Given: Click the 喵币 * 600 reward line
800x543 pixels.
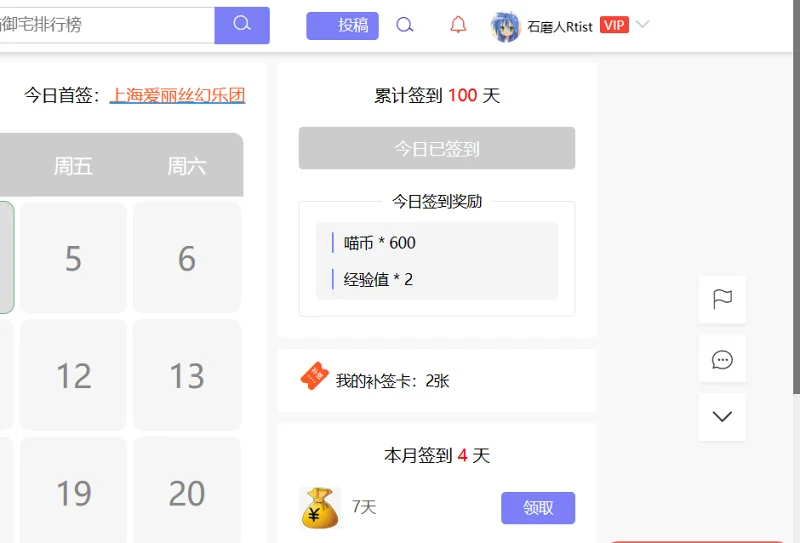Looking at the screenshot, I should click(x=380, y=243).
